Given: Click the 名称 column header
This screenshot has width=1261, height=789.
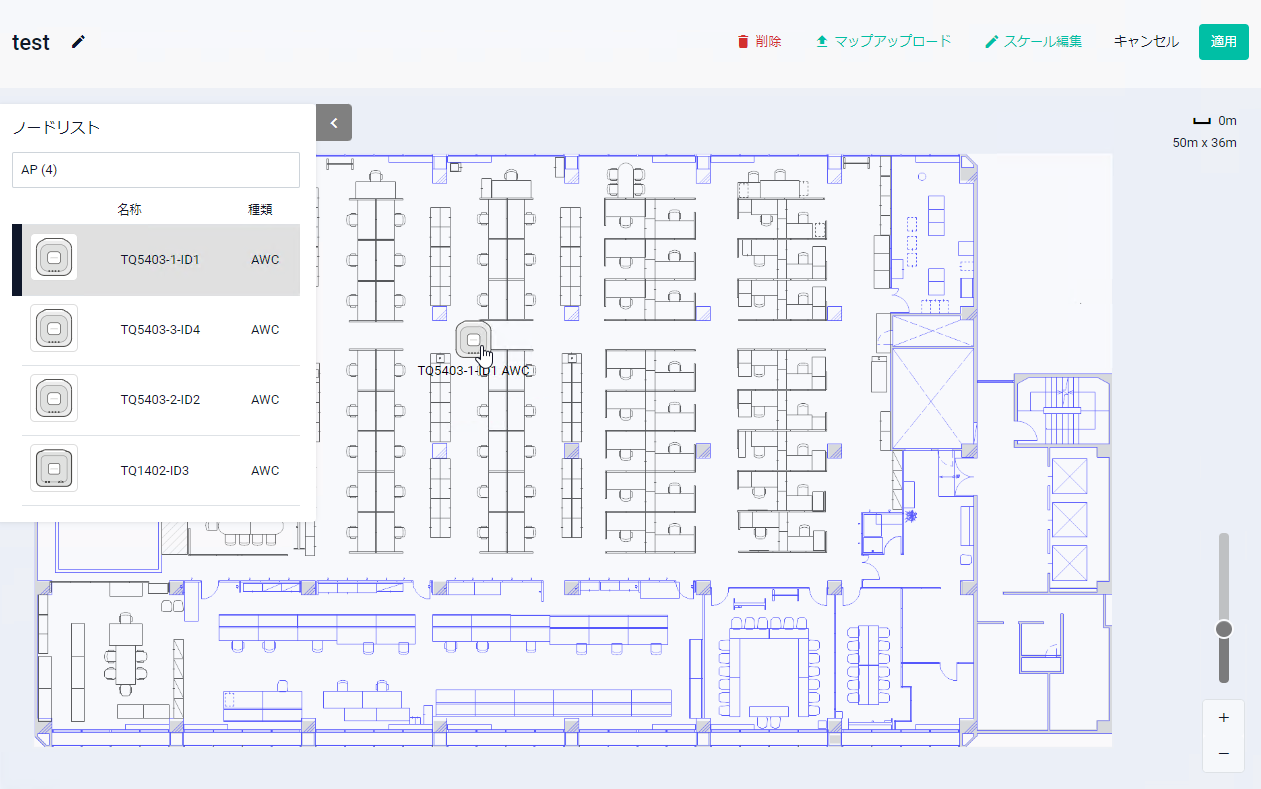Looking at the screenshot, I should [129, 210].
